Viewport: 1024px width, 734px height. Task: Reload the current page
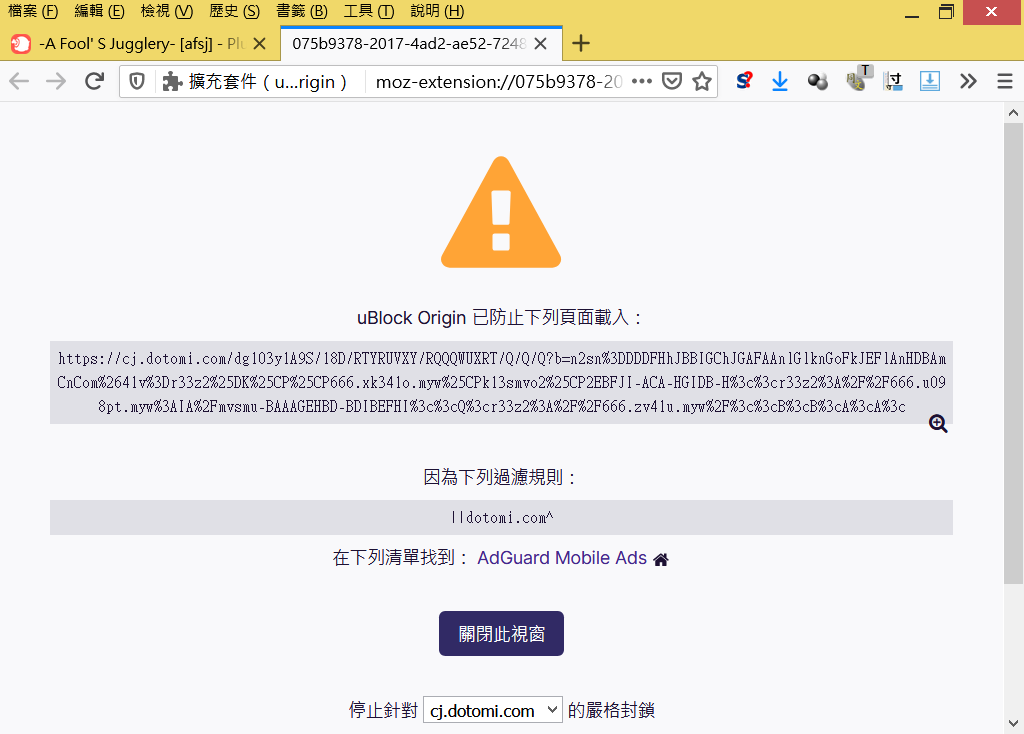point(95,82)
